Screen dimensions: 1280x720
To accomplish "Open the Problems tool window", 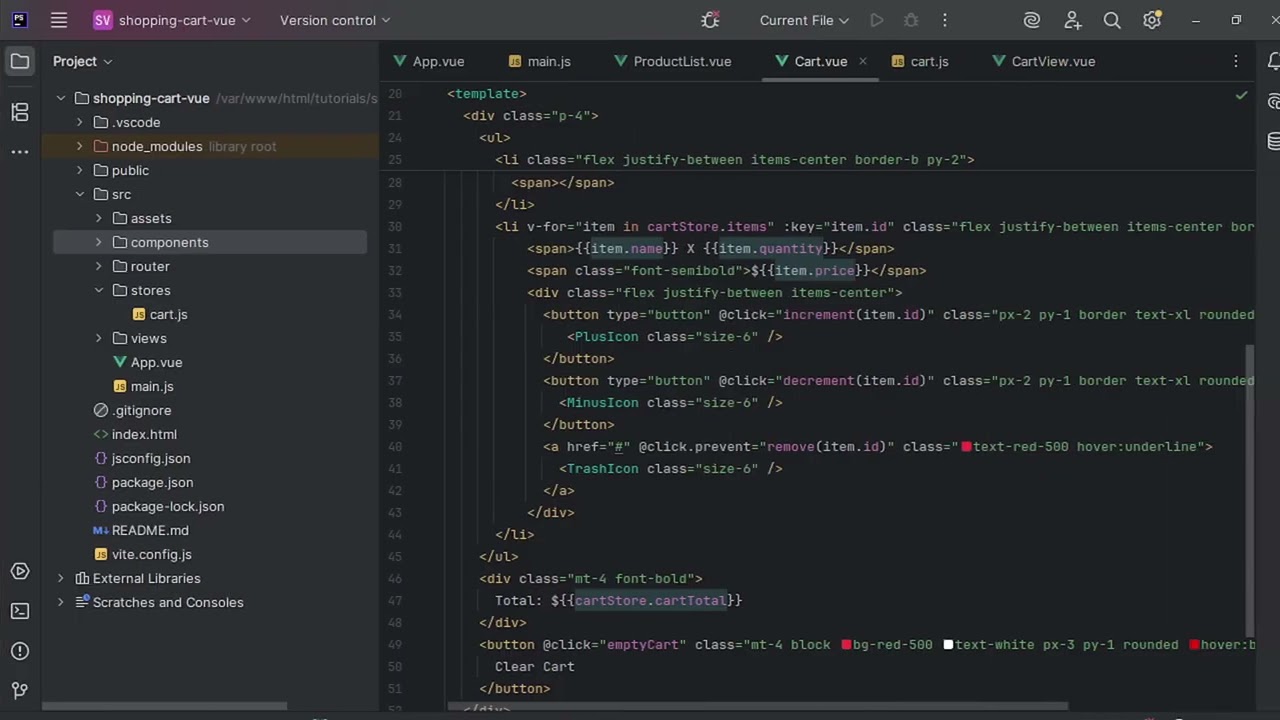I will pyautogui.click(x=20, y=651).
